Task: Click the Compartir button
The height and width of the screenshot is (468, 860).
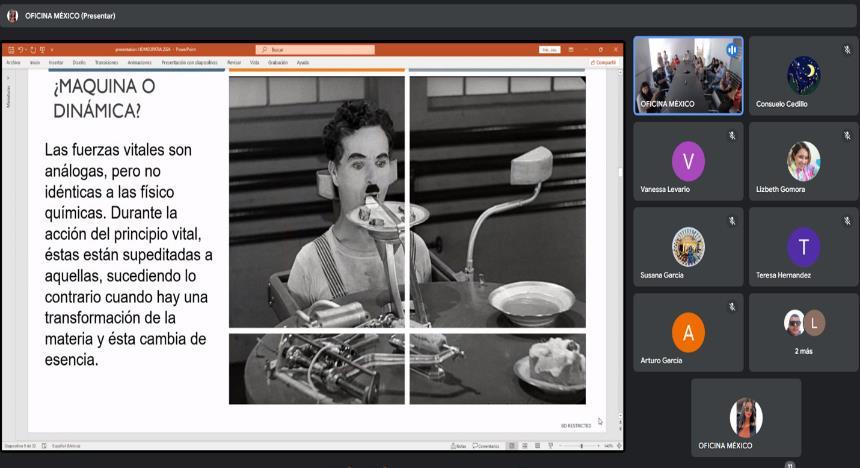Action: coord(603,63)
